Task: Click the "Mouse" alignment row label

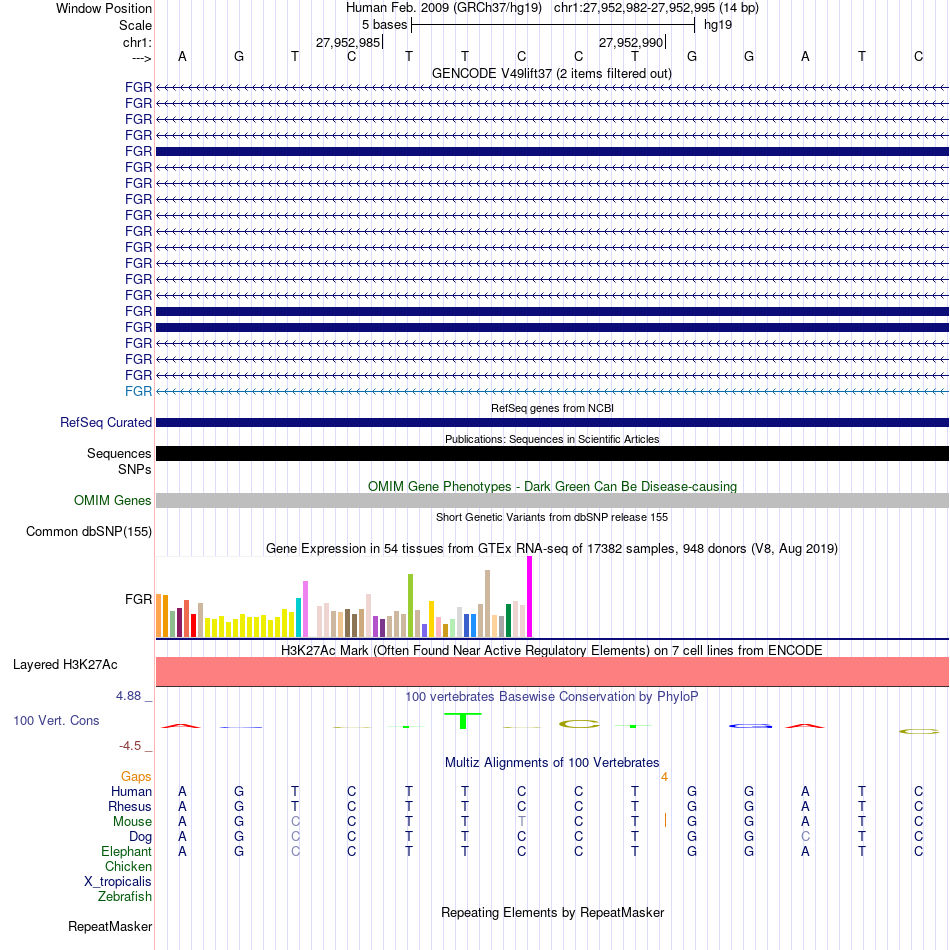Action: [x=132, y=822]
